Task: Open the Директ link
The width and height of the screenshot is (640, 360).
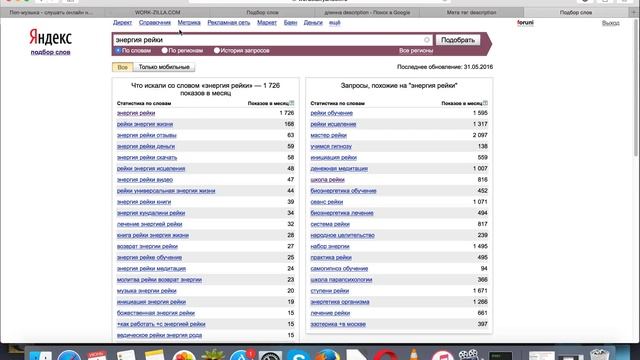Action: click(122, 23)
